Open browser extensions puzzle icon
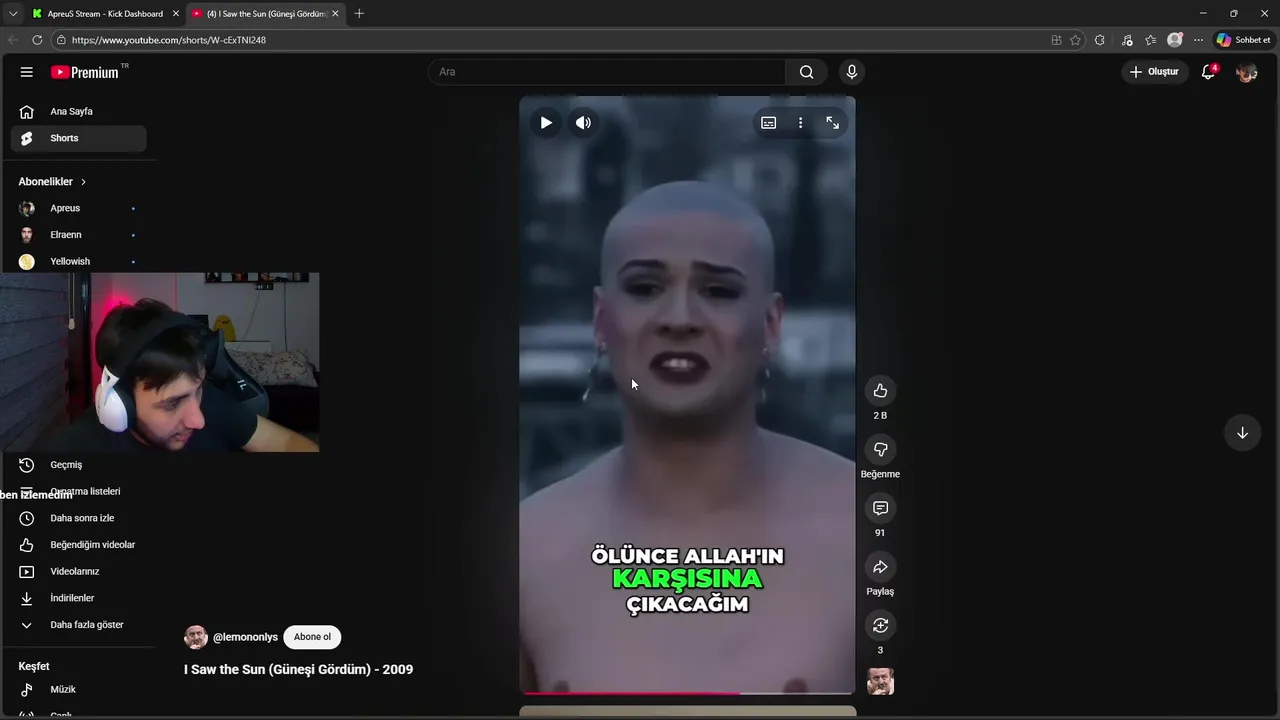 pos(1100,40)
